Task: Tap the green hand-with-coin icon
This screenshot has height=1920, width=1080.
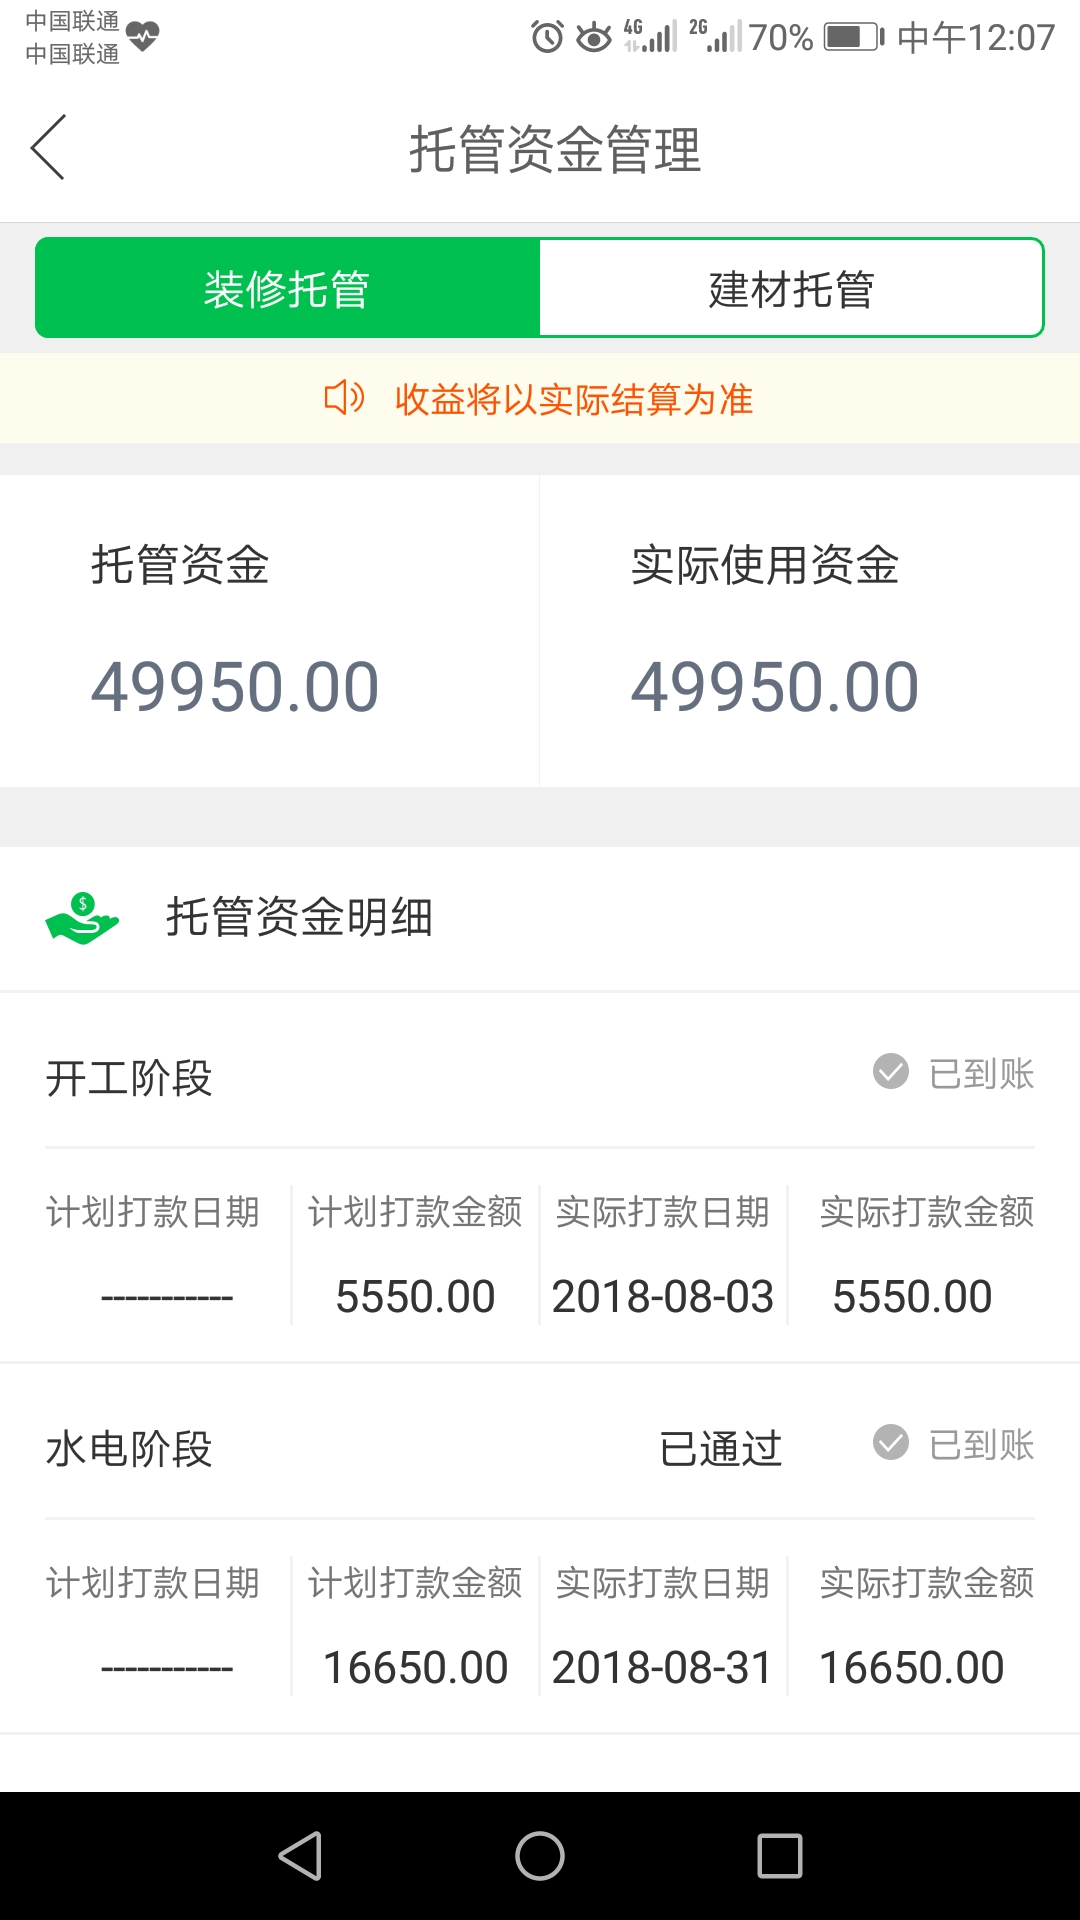Action: tap(82, 918)
